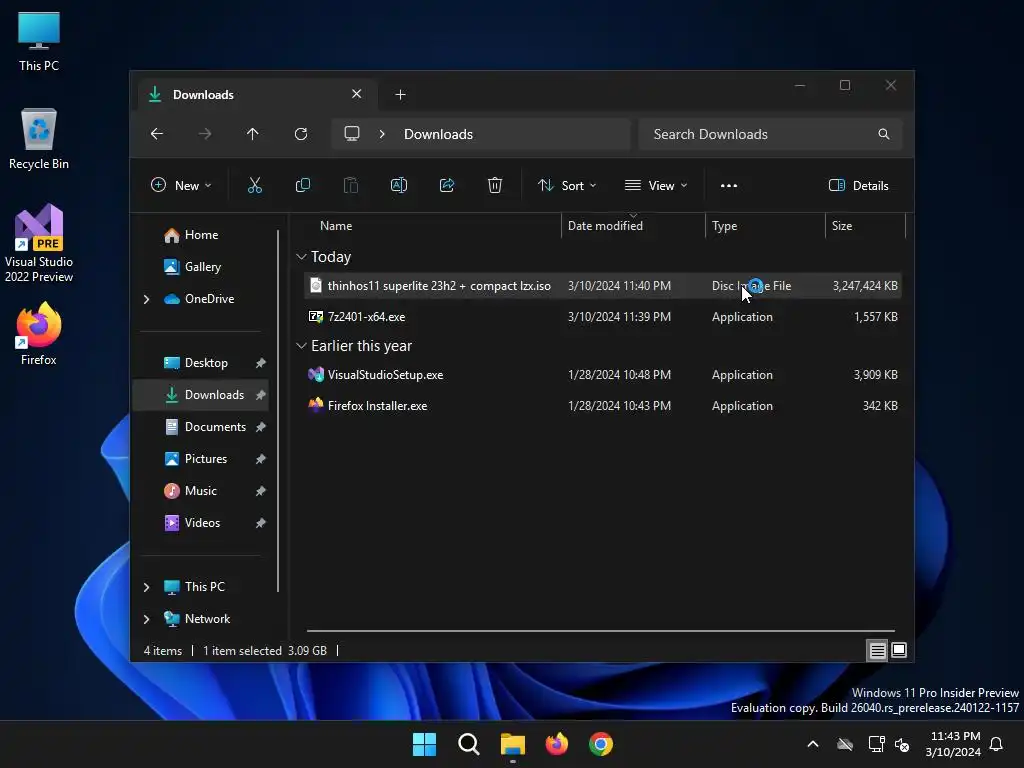Open the View dropdown

click(x=656, y=185)
